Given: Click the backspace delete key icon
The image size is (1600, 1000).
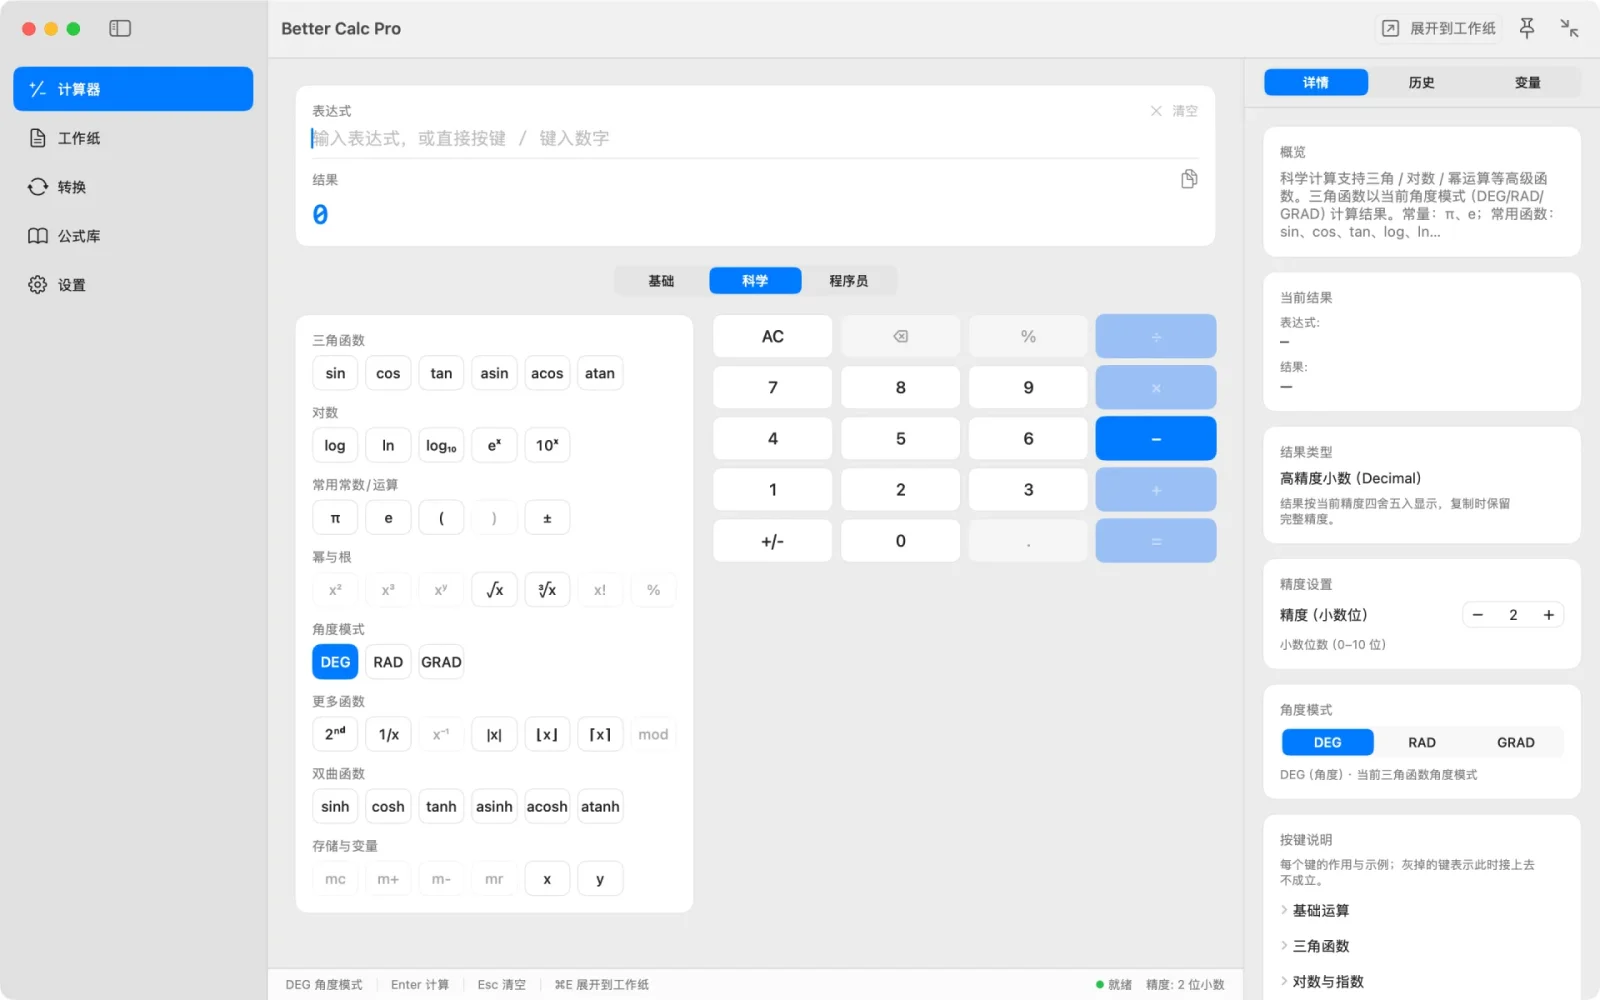Looking at the screenshot, I should [900, 336].
